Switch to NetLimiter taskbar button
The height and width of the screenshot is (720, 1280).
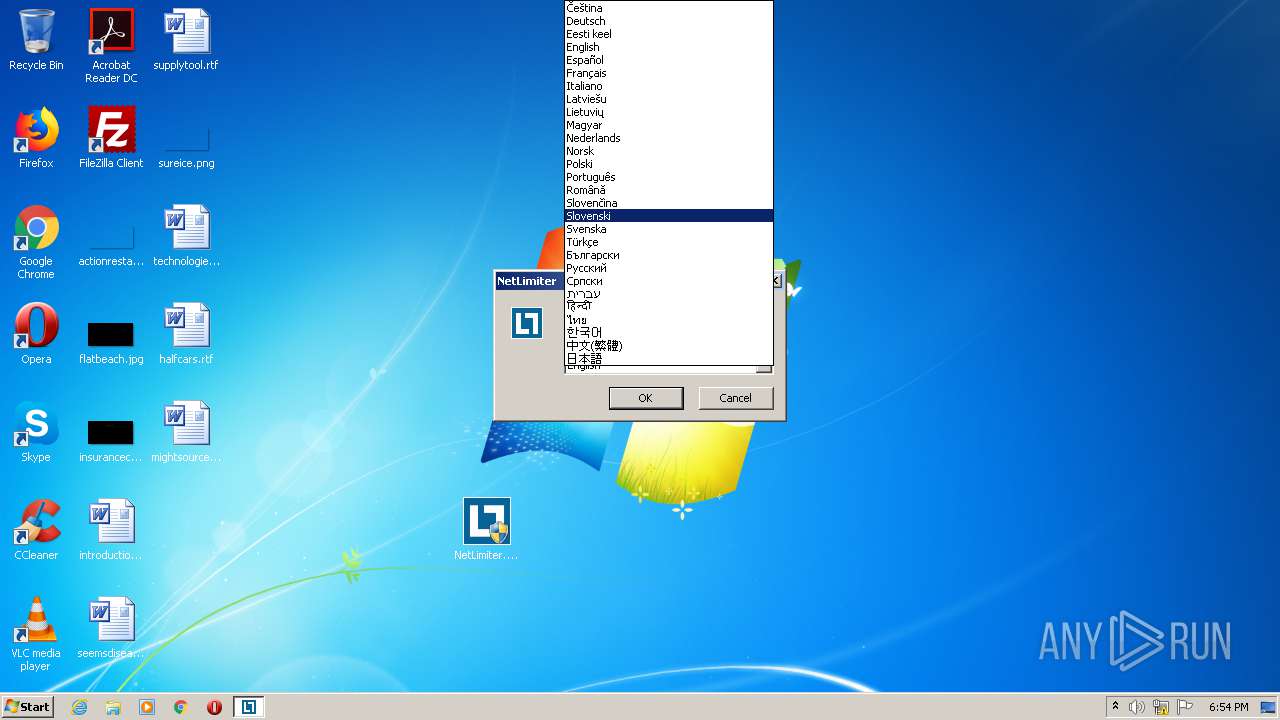coord(249,707)
